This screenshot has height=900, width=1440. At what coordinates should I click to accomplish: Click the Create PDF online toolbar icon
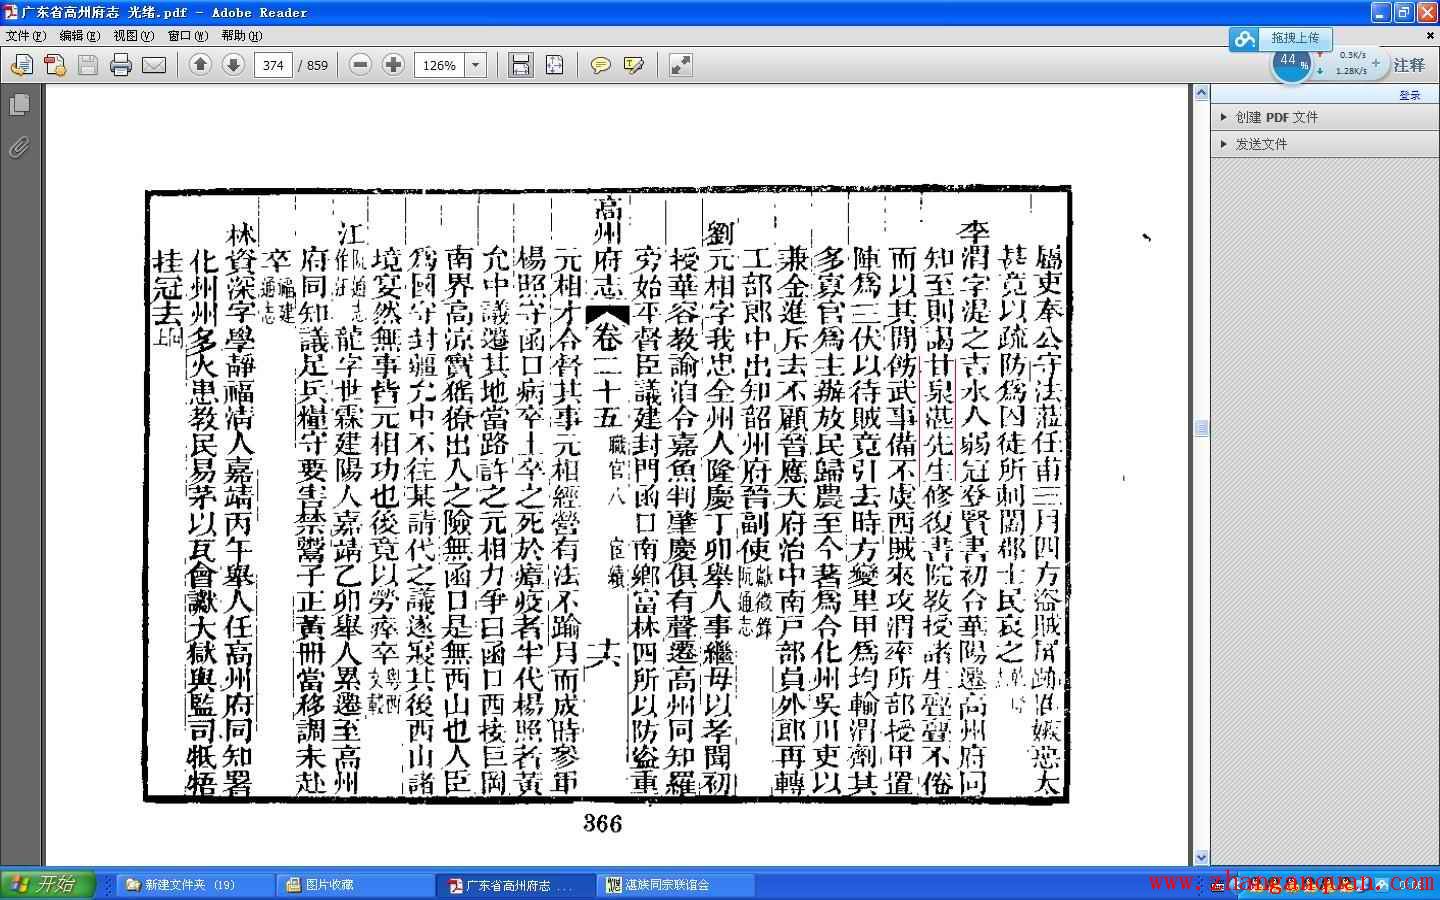54,65
